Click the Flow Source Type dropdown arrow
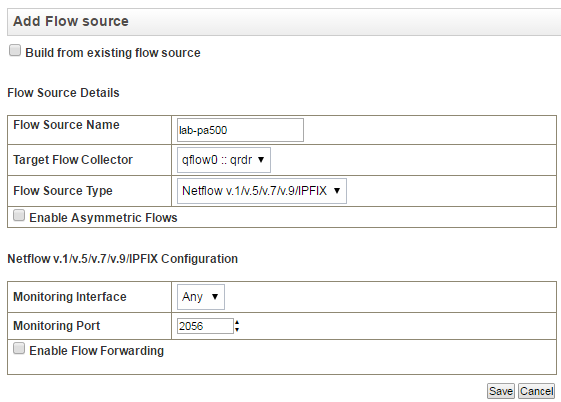Screen dimensions: 561x402 pyautogui.click(x=337, y=191)
